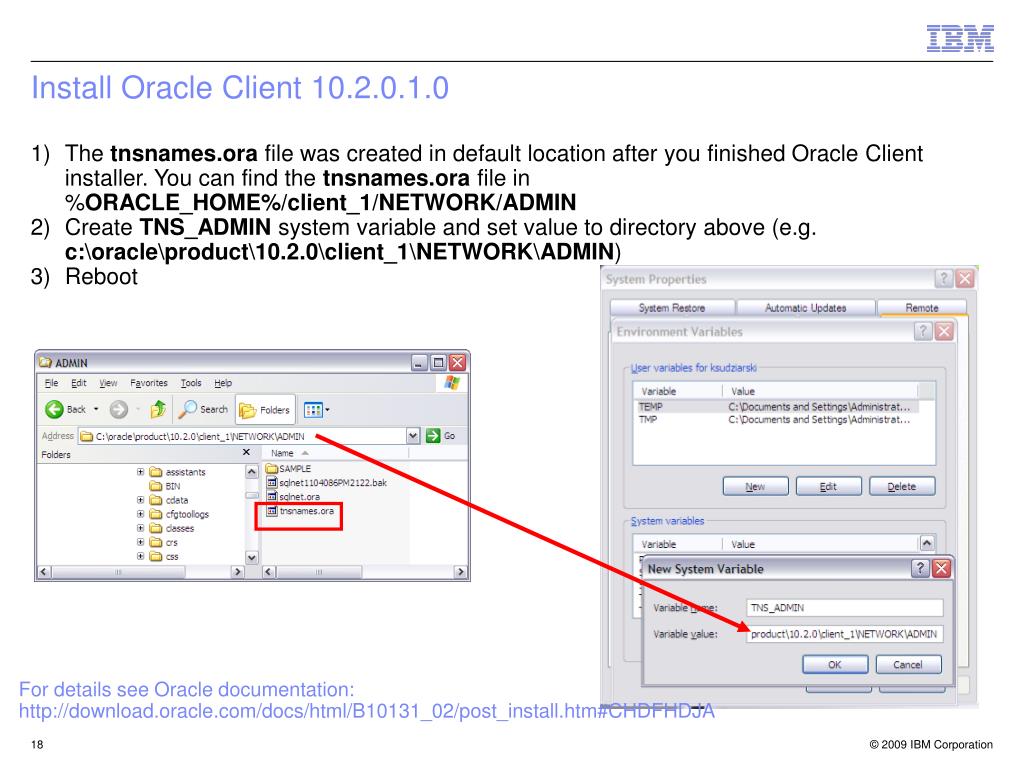This screenshot has height=768, width=1024.
Task: Maximize the ADMIN window
Action: [x=439, y=362]
